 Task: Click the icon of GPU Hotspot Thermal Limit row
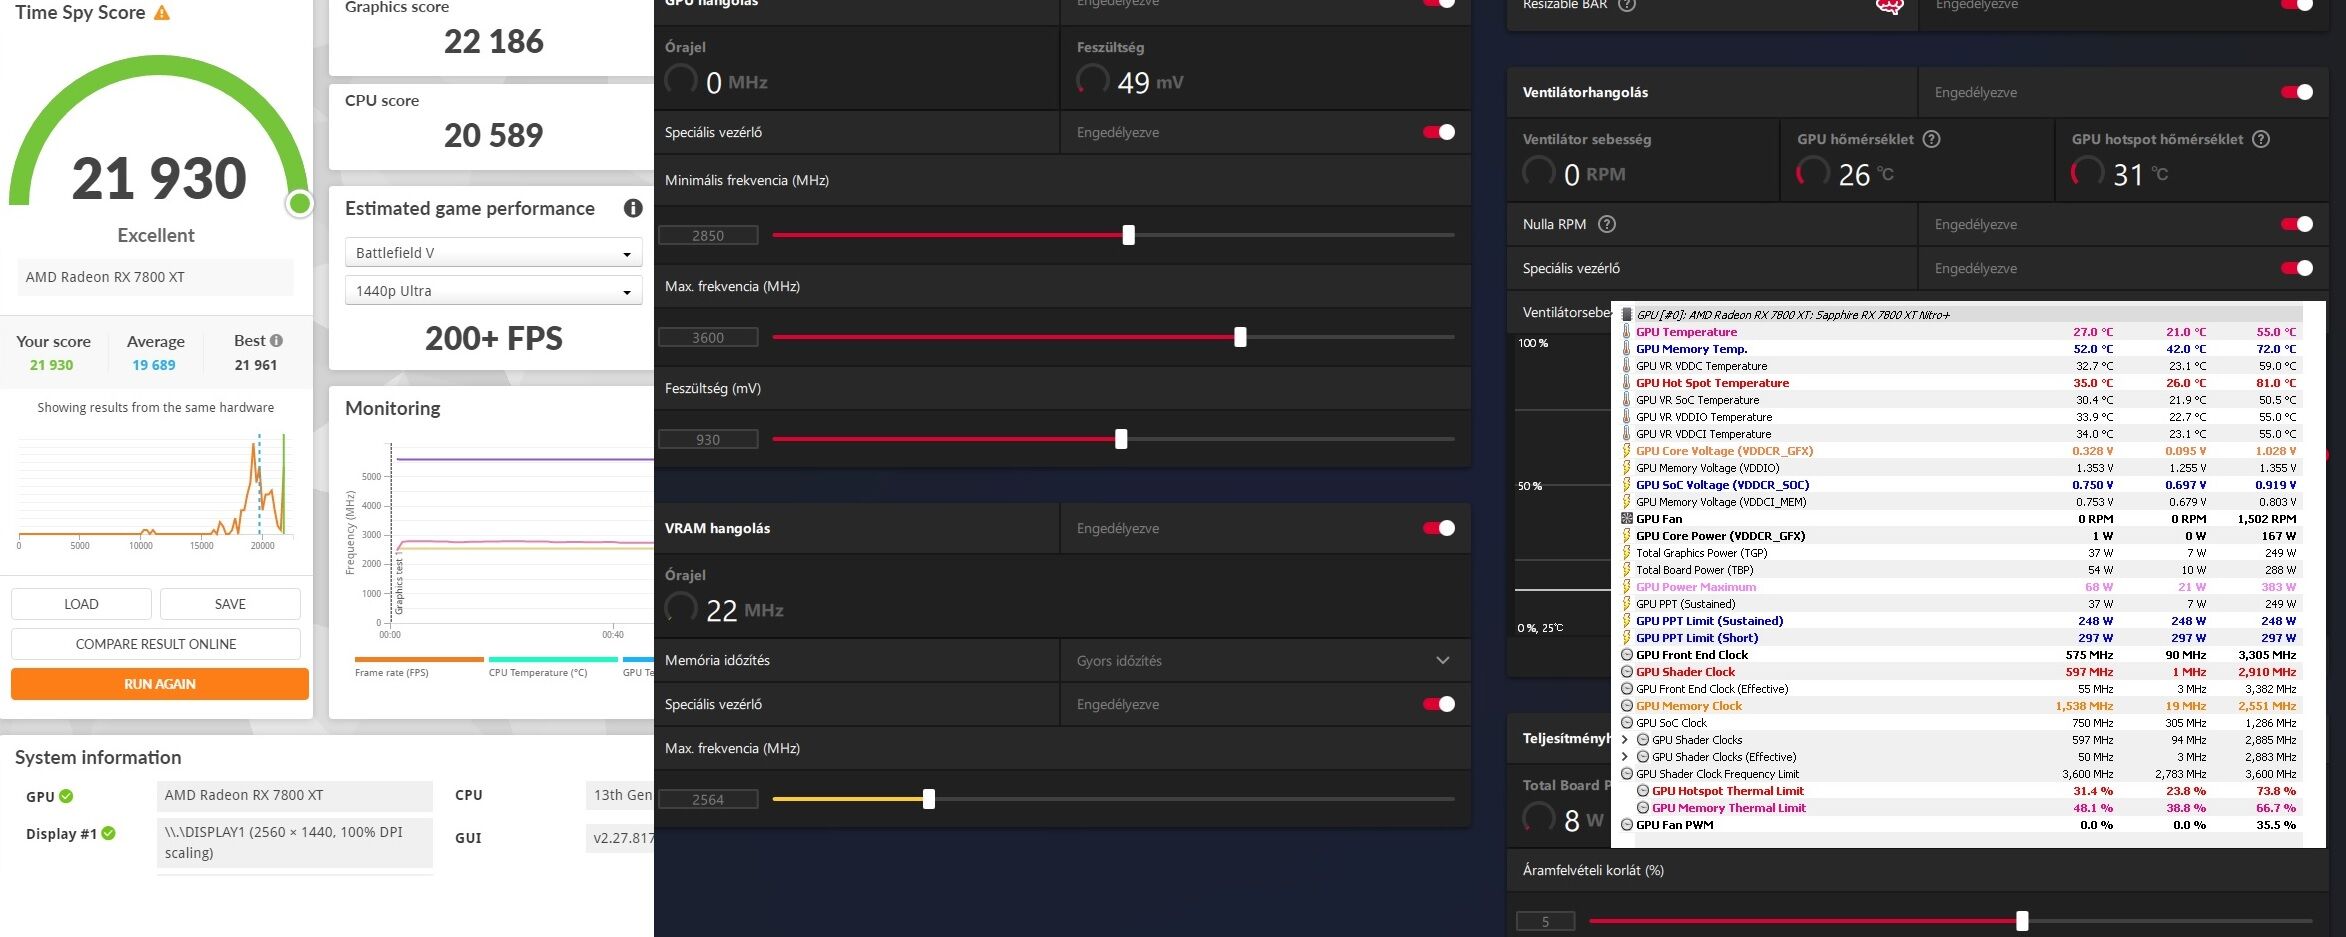(1643, 791)
